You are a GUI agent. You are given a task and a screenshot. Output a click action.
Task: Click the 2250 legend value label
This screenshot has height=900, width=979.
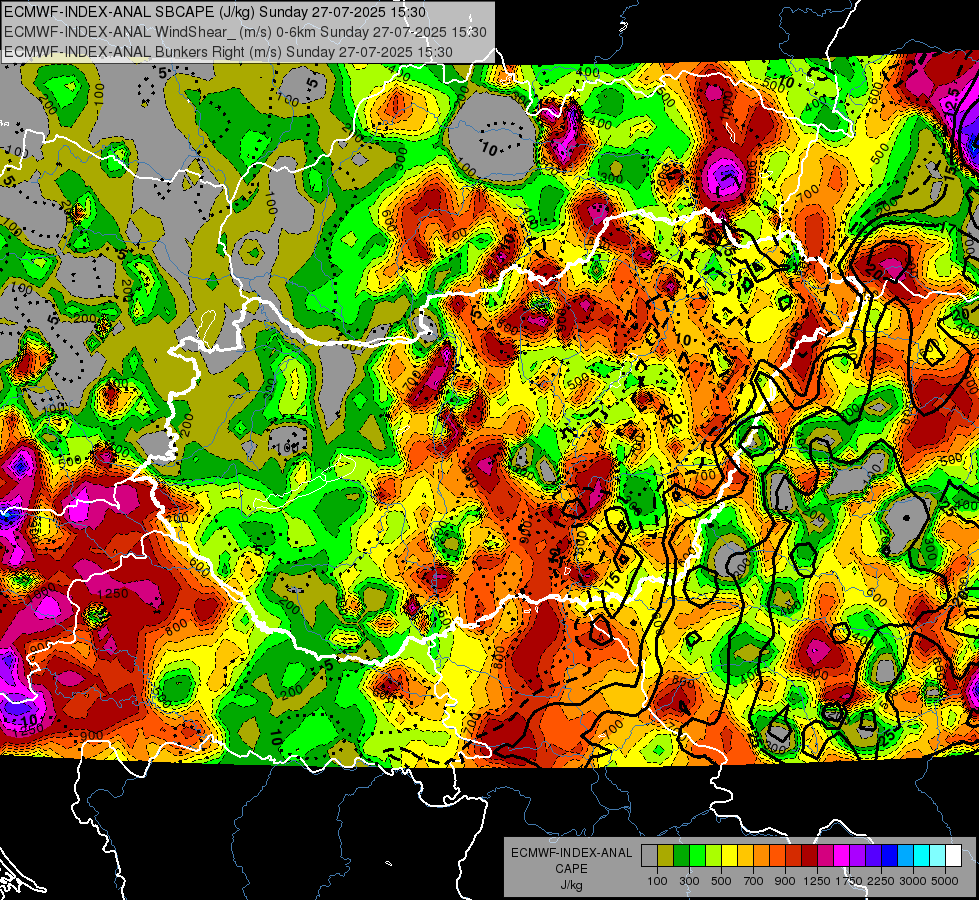881,881
